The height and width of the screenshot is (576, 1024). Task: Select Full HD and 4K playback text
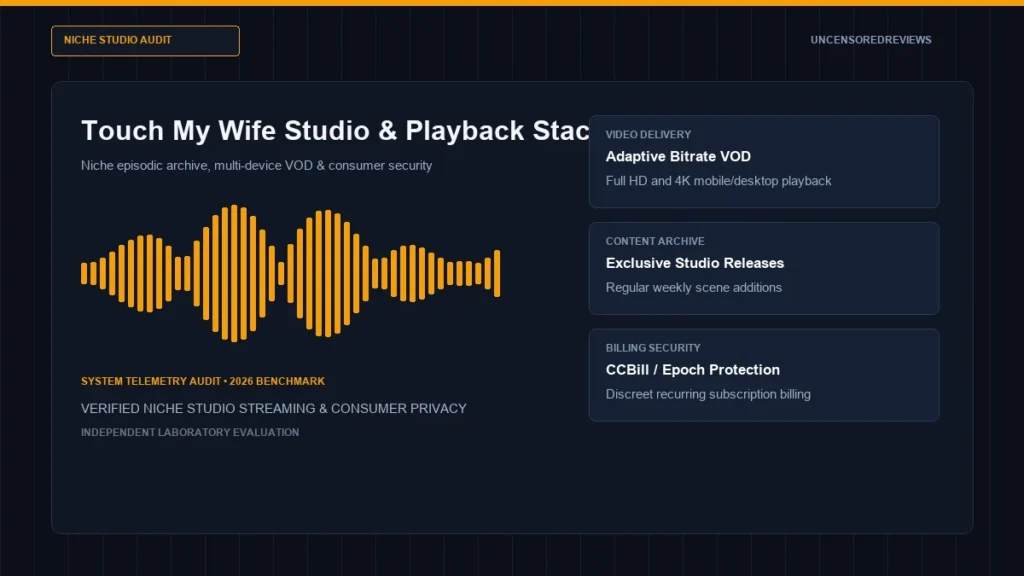718,181
